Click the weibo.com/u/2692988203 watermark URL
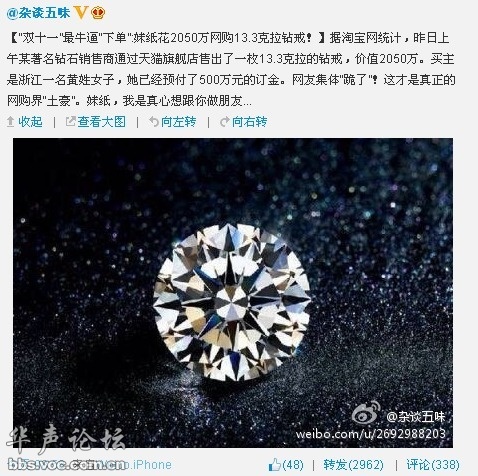The width and height of the screenshot is (478, 476). tap(370, 434)
